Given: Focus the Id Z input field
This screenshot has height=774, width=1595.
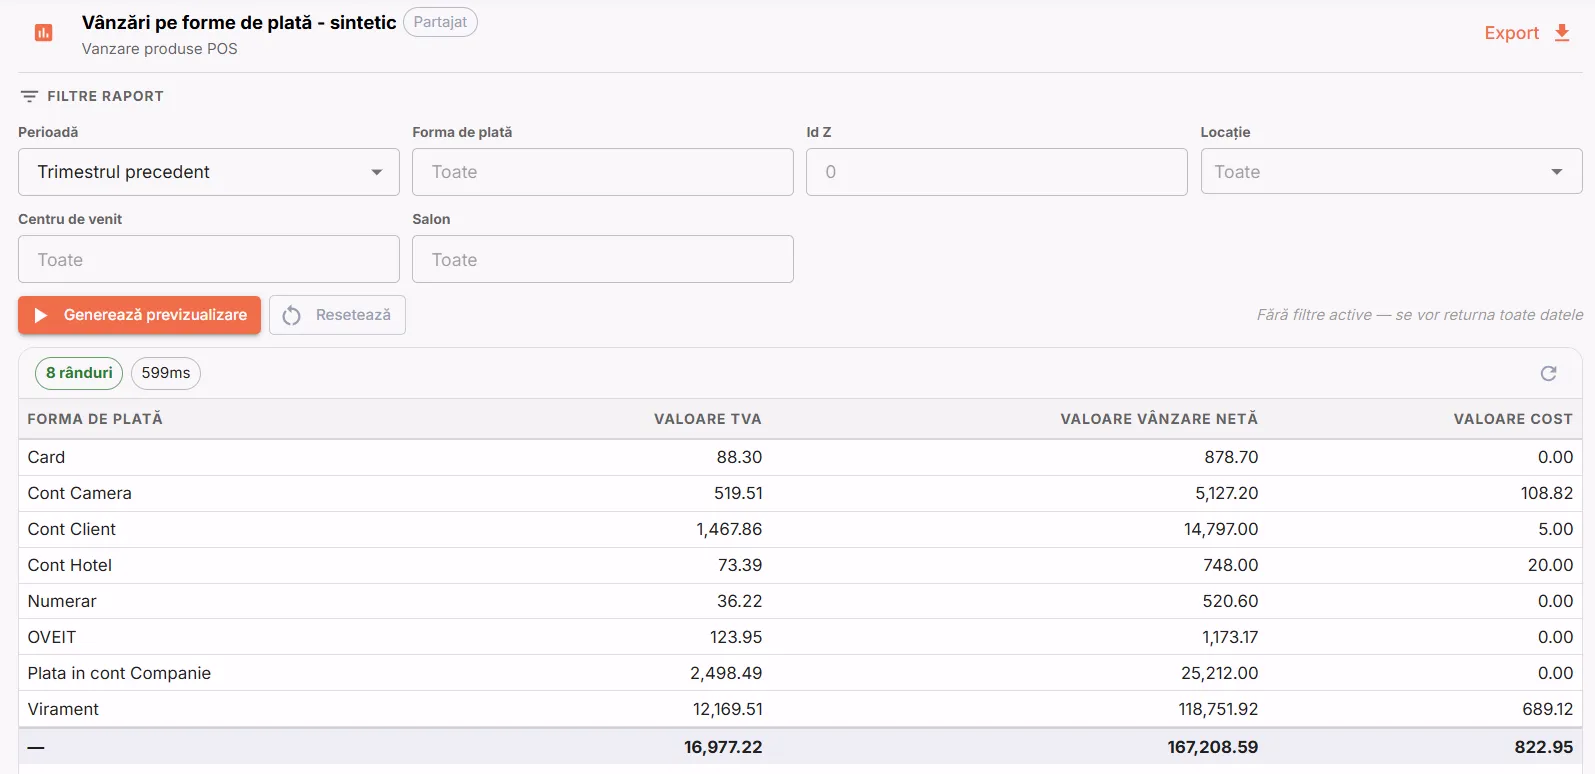Looking at the screenshot, I should coord(997,172).
